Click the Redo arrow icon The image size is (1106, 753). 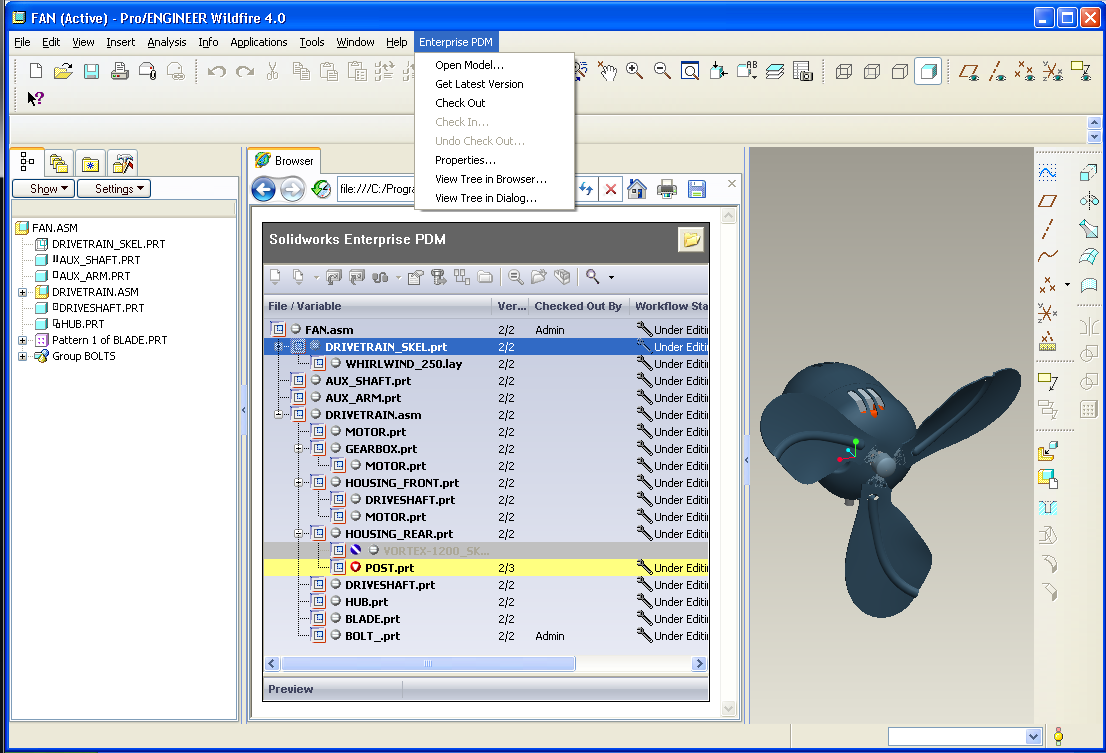pyautogui.click(x=245, y=71)
